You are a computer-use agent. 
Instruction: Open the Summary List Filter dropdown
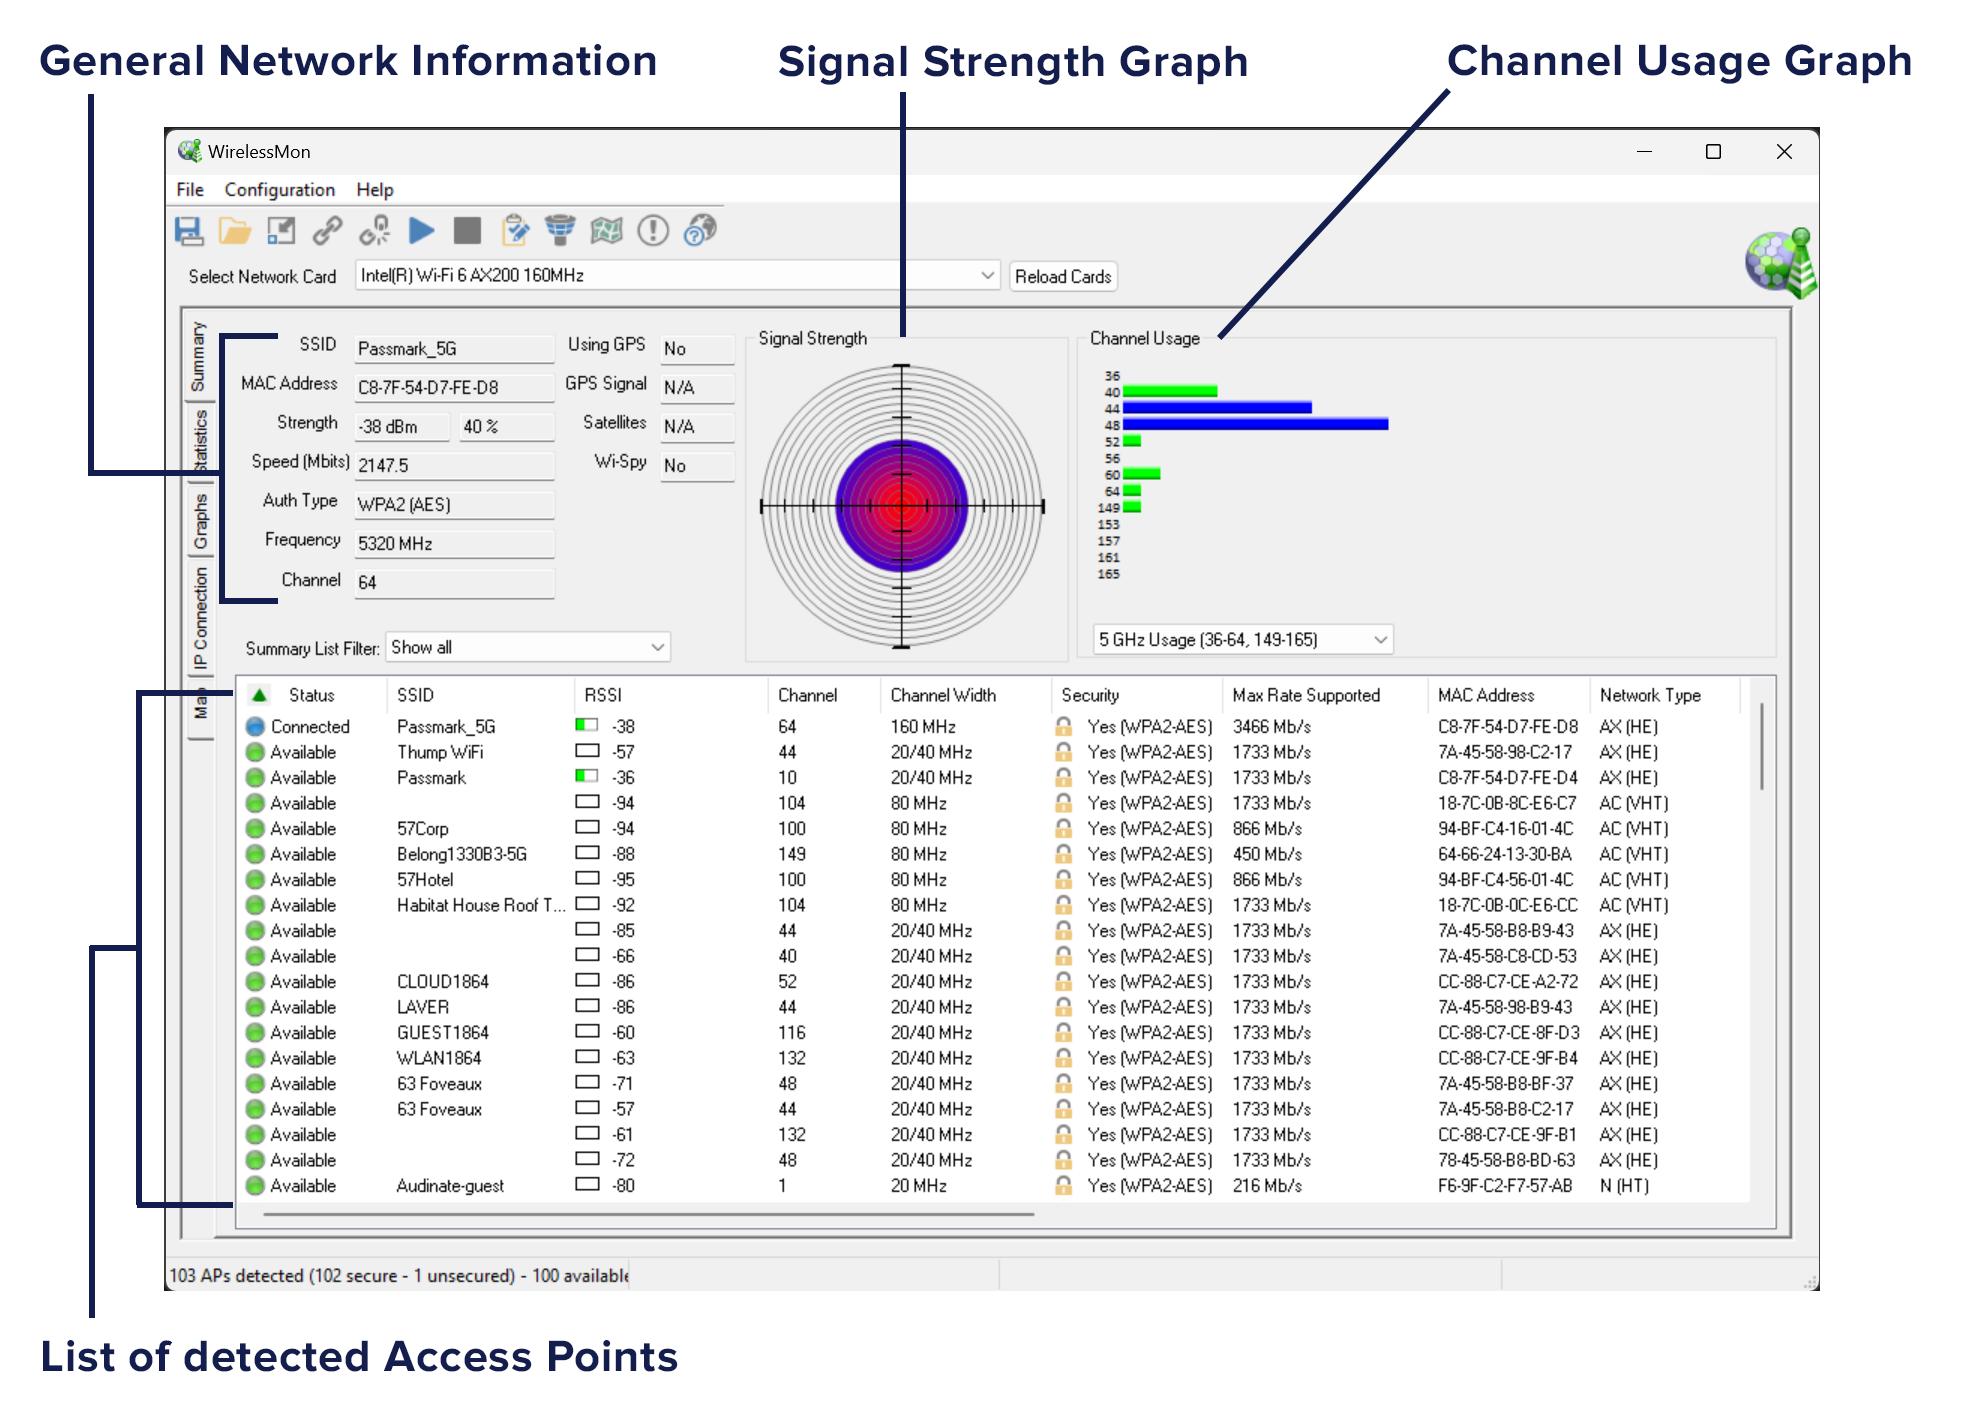click(657, 647)
